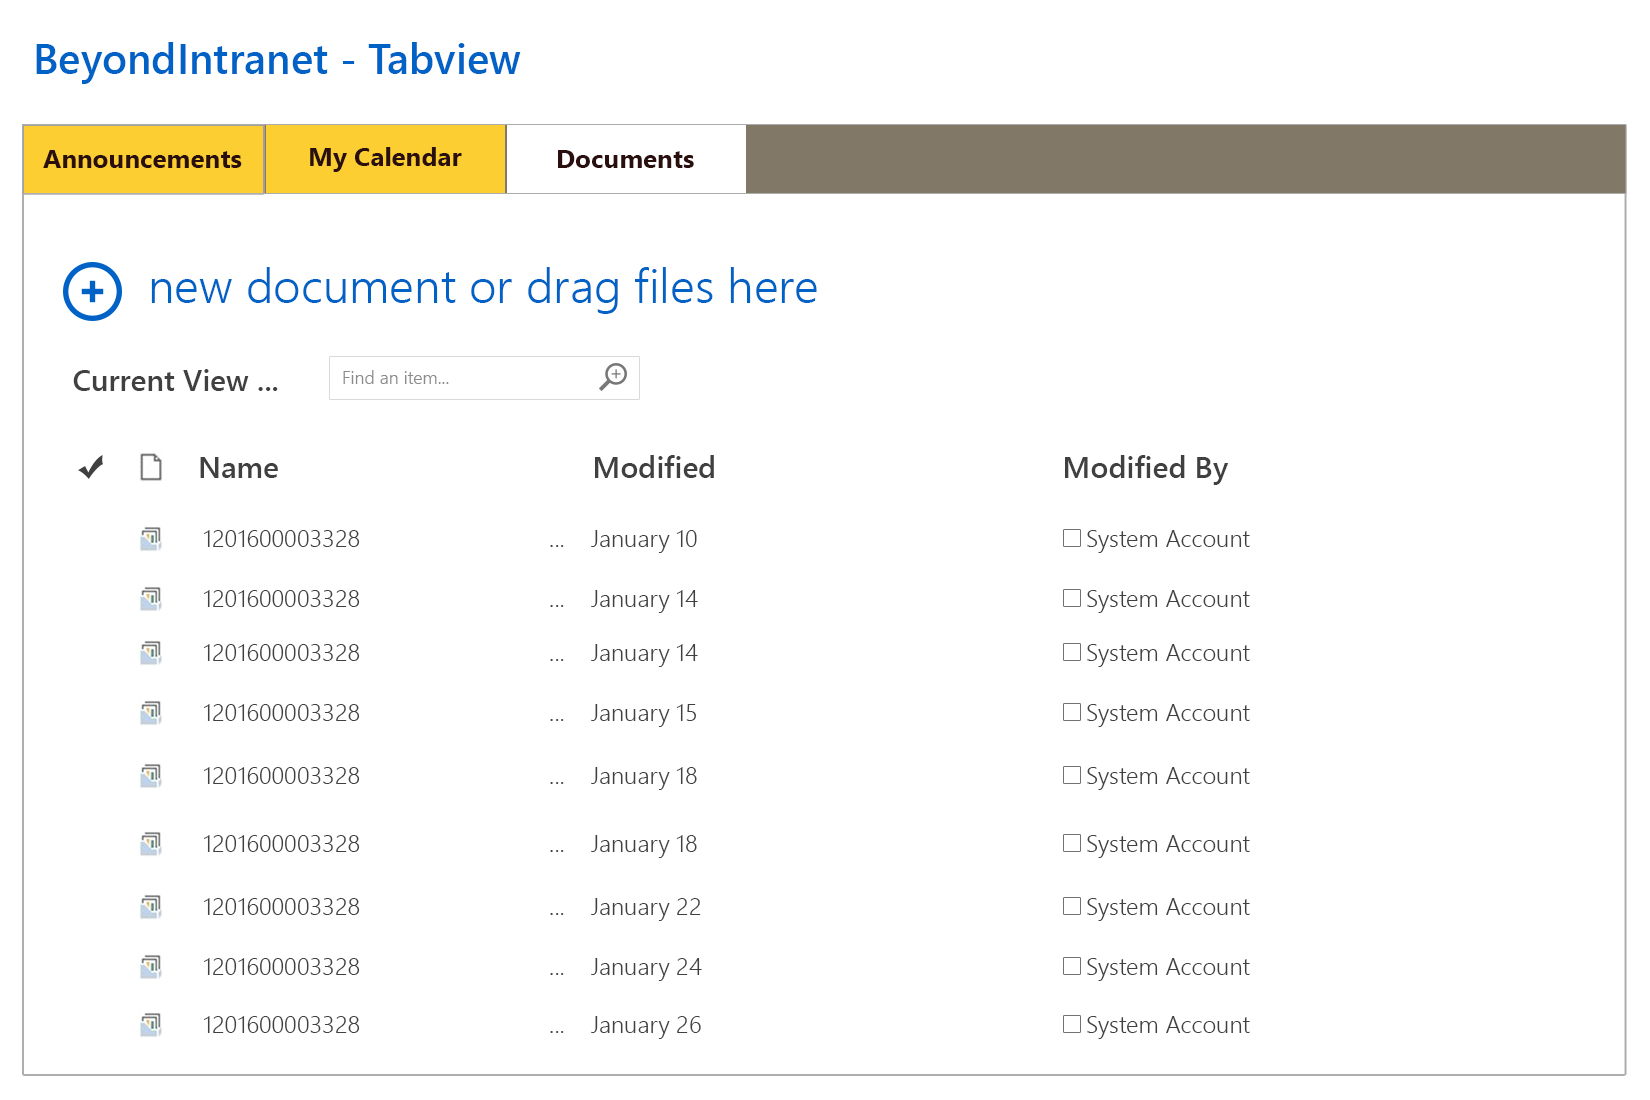Tick the System Account box for January 24
This screenshot has width=1650, height=1100.
(1072, 966)
